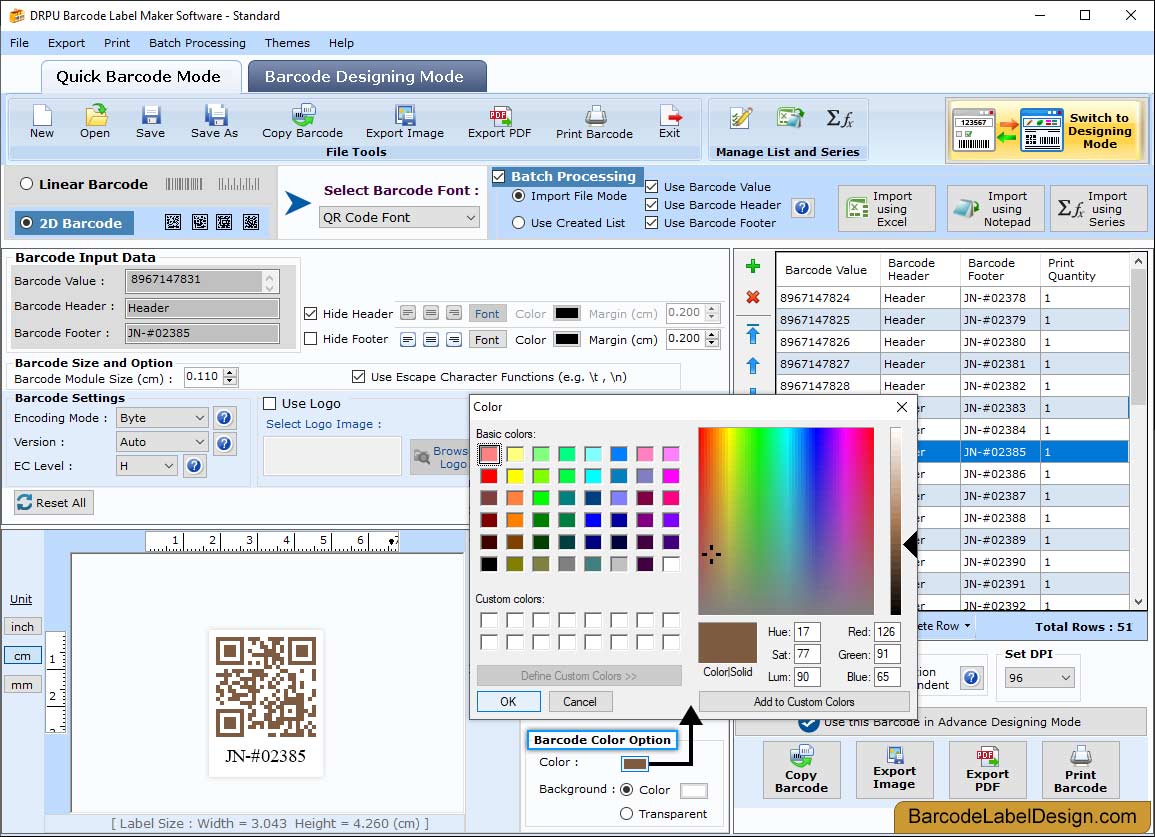Open the Set DPI dropdown
The image size is (1155, 837).
click(1040, 678)
